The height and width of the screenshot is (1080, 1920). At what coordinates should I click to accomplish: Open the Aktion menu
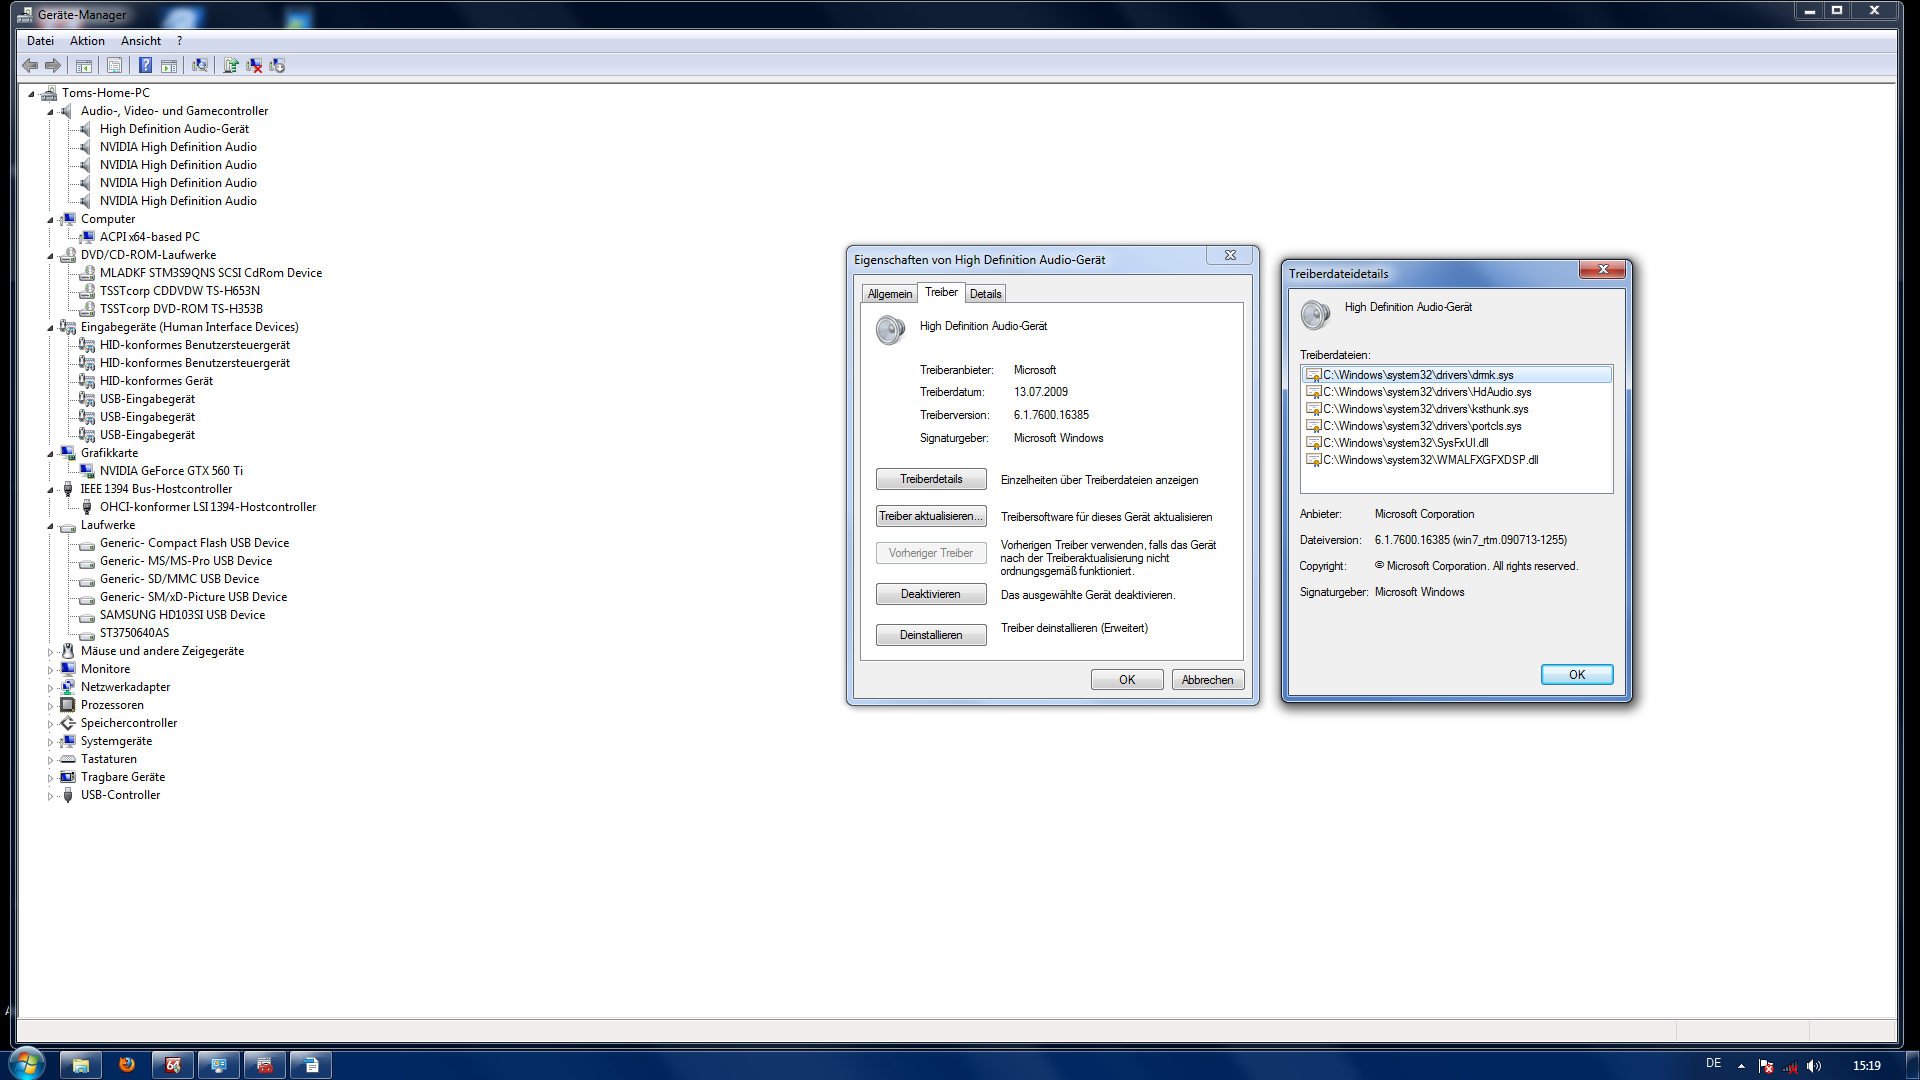[x=87, y=41]
